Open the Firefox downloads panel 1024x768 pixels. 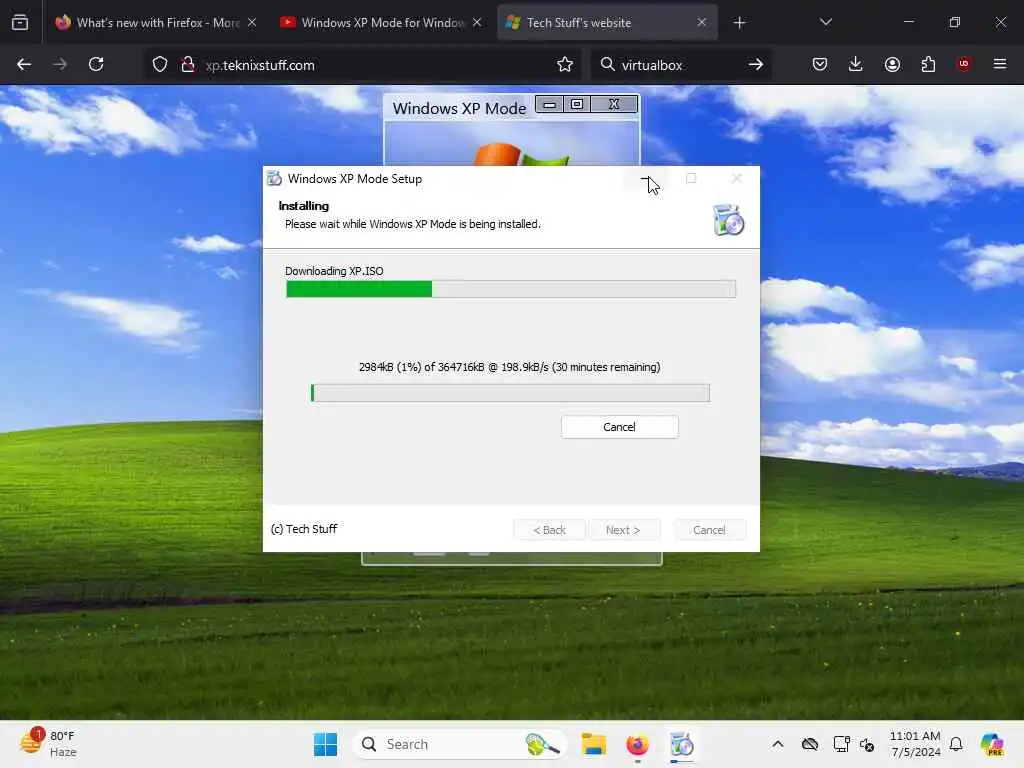[x=856, y=64]
